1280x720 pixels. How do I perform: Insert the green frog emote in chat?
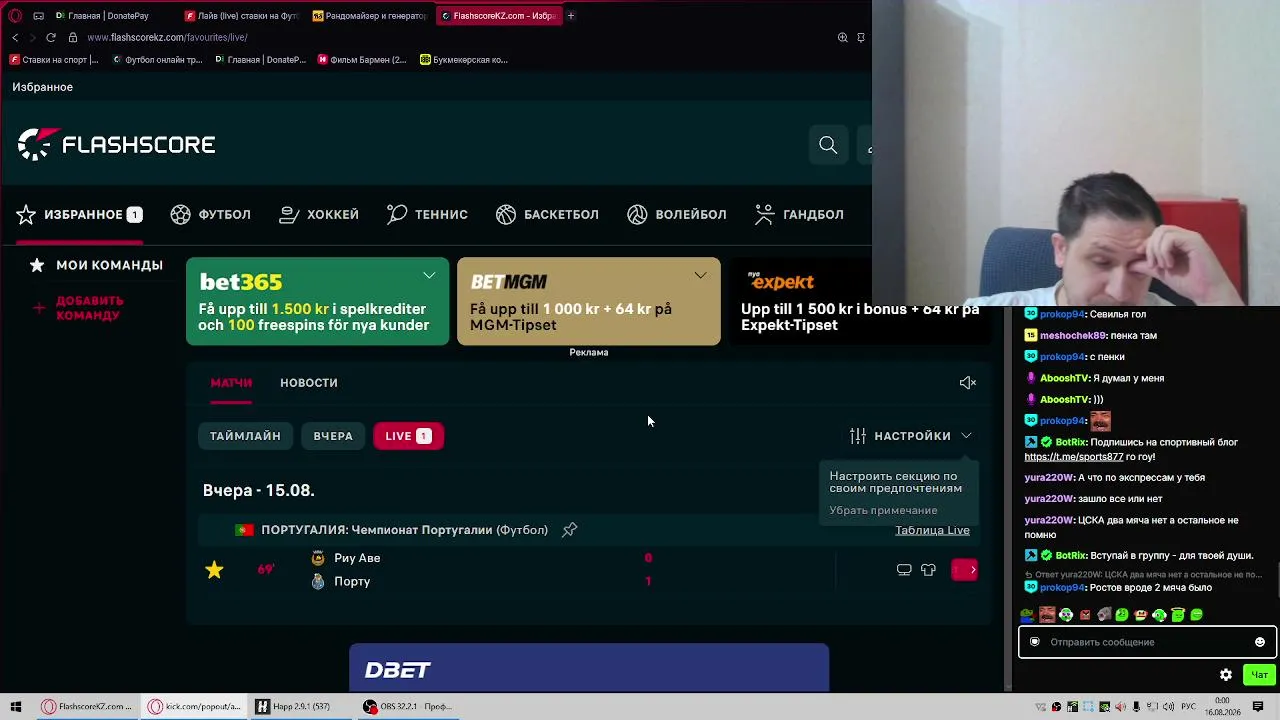(x=1027, y=615)
